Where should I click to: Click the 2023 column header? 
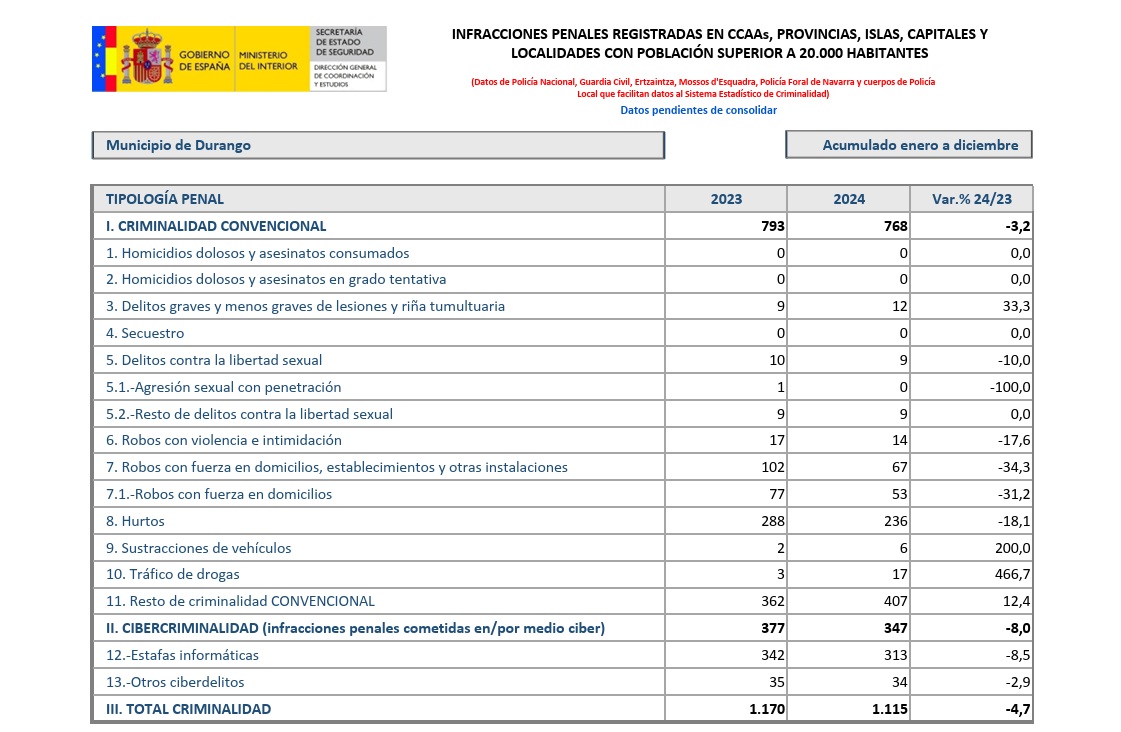[726, 199]
